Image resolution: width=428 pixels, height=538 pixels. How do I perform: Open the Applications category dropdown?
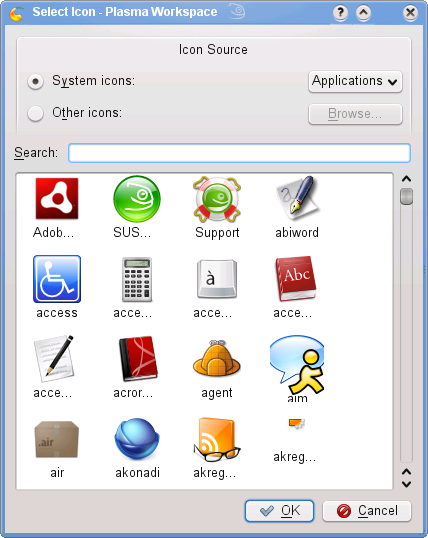pos(355,81)
